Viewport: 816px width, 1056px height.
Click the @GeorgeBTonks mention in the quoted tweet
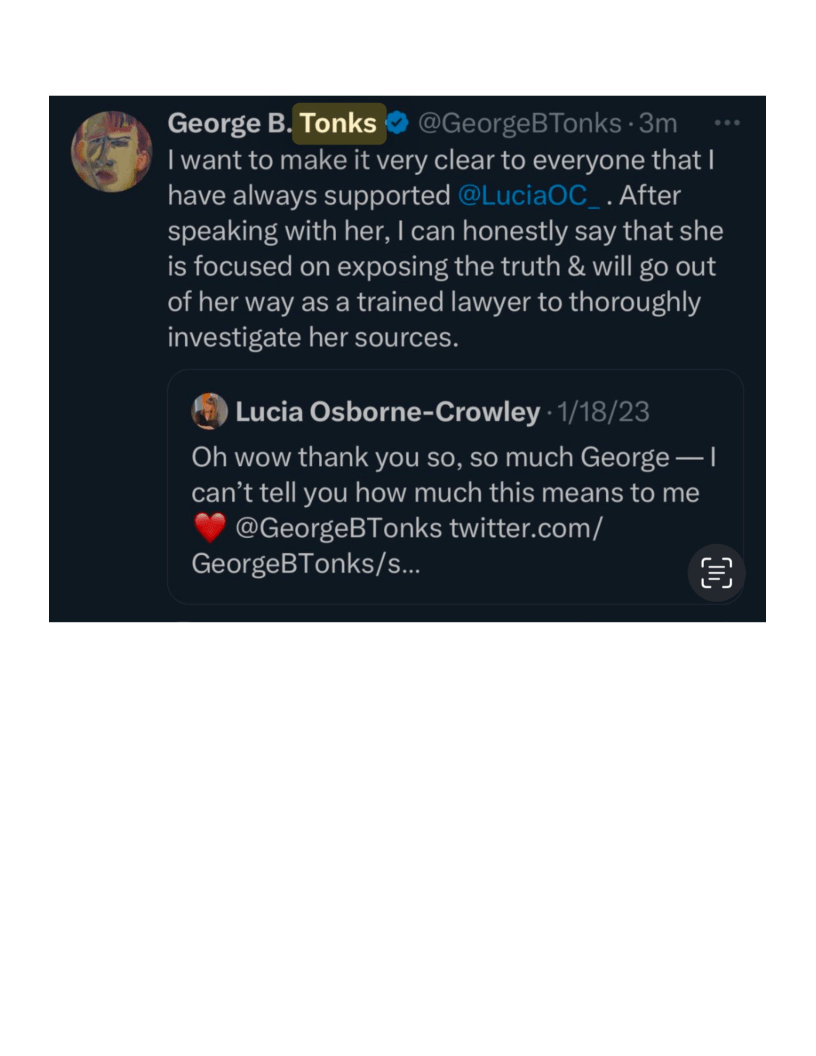338,527
